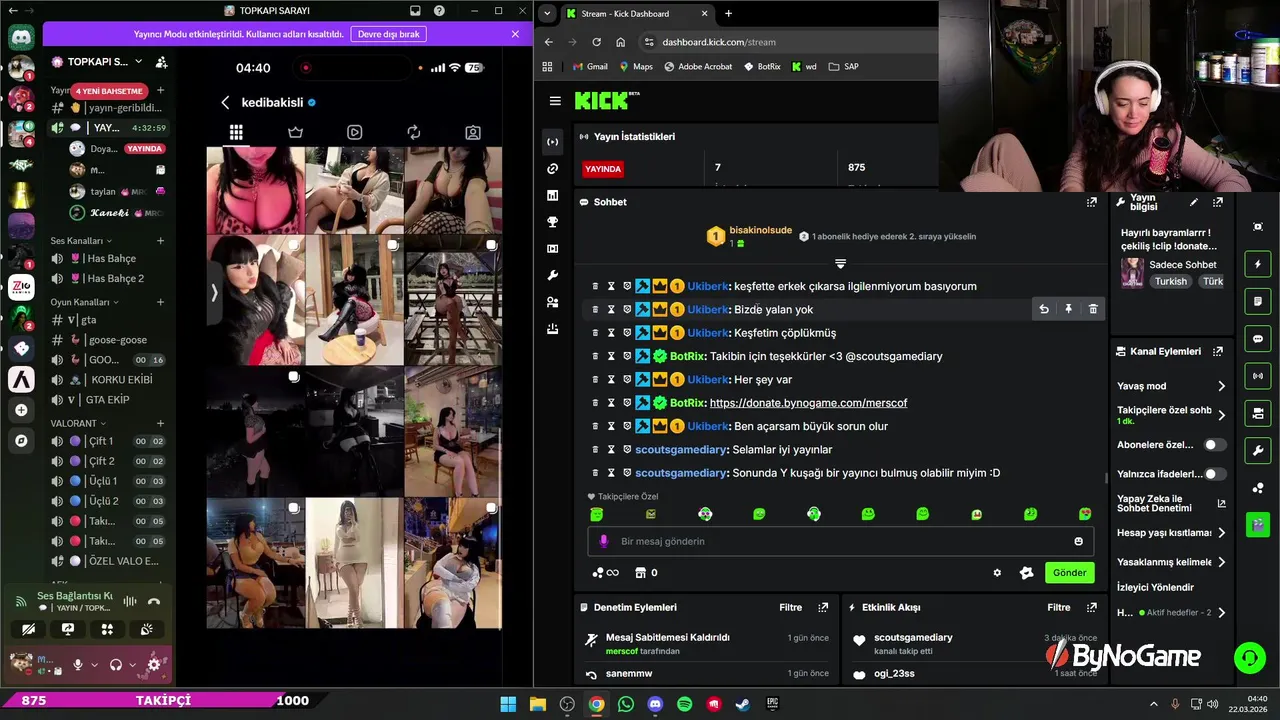Image resolution: width=1280 pixels, height=720 pixels.
Task: Jump to the '4 YENİ BAHSETME' mentions
Action: tap(109, 91)
